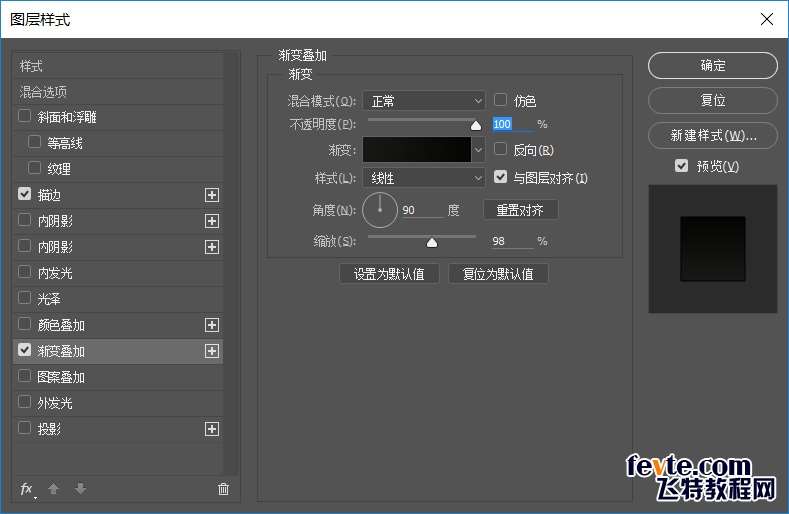
Task: Open the gradient picker dropdown arrow
Action: [x=478, y=150]
